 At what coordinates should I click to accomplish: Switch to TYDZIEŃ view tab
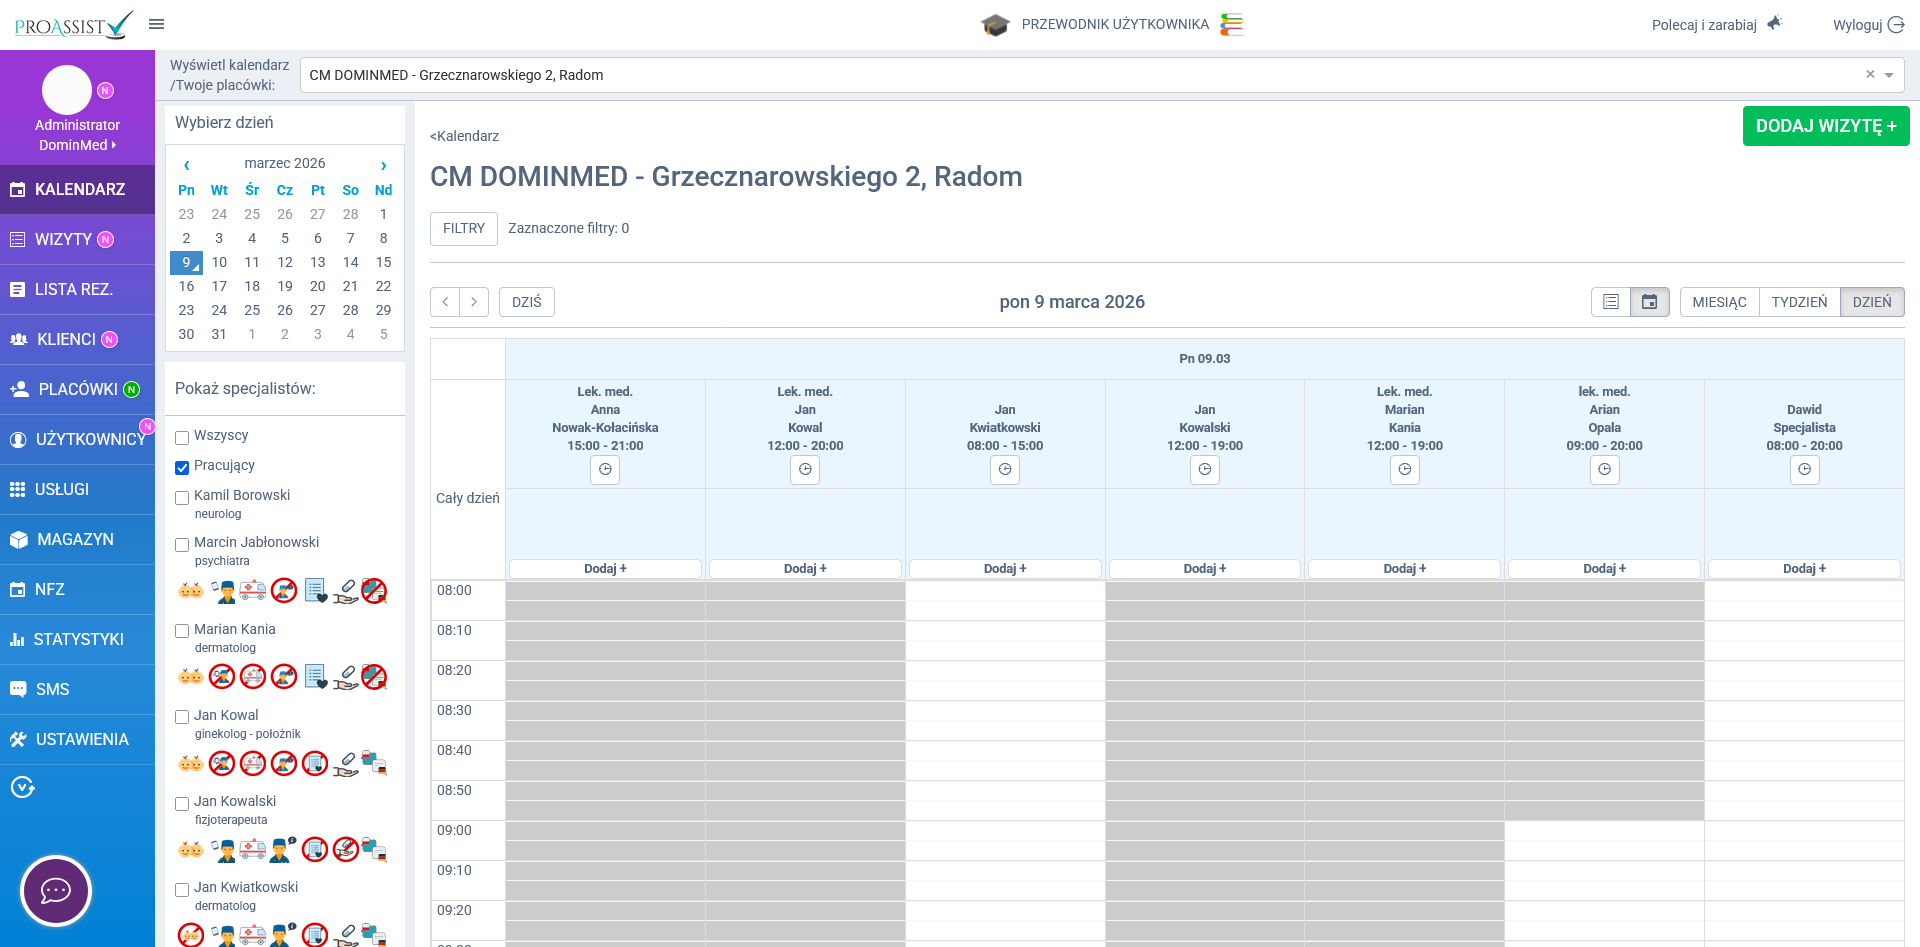pos(1799,302)
